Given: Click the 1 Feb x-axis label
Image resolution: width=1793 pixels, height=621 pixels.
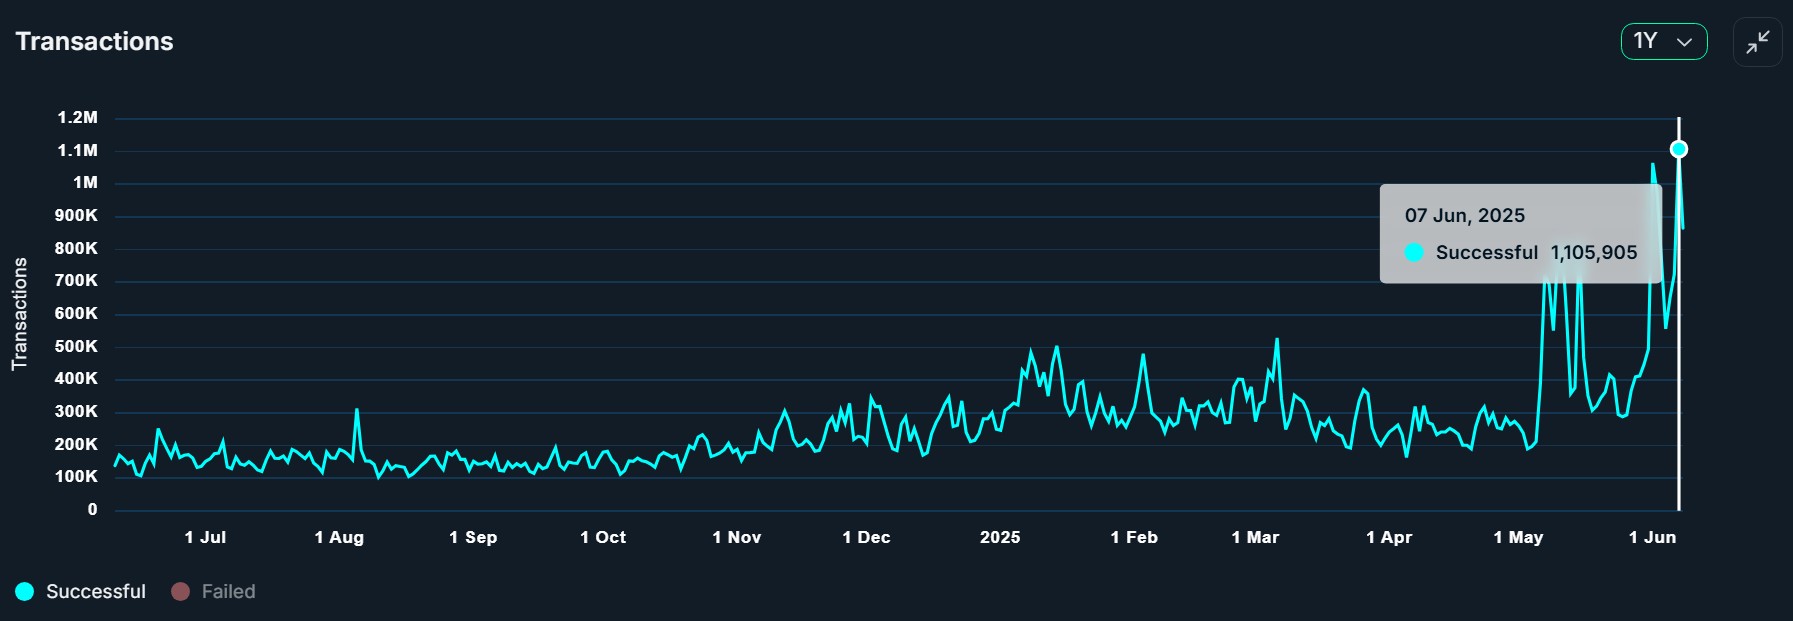Looking at the screenshot, I should click(1134, 537).
